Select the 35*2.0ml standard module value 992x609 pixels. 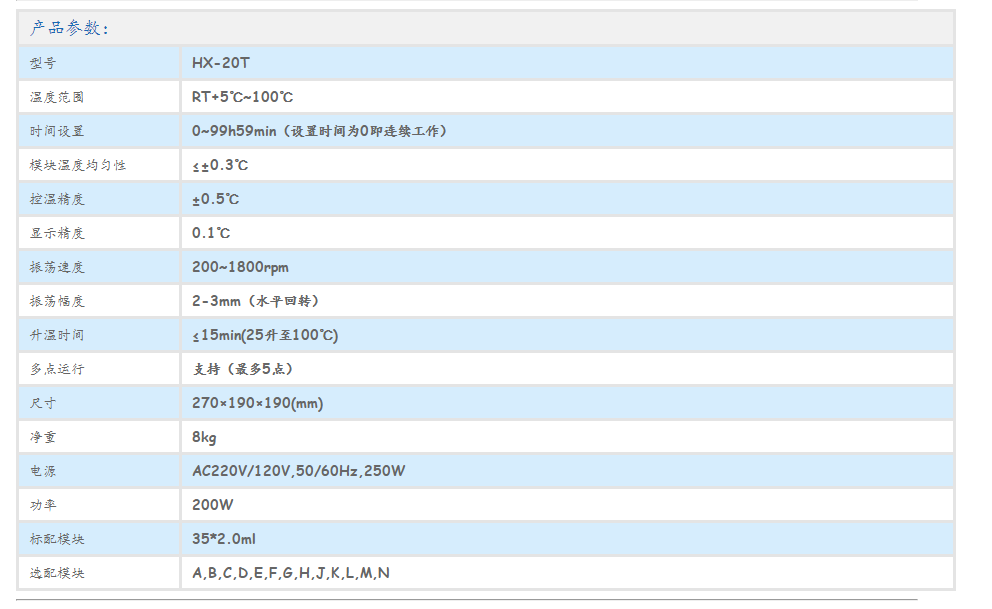(224, 539)
